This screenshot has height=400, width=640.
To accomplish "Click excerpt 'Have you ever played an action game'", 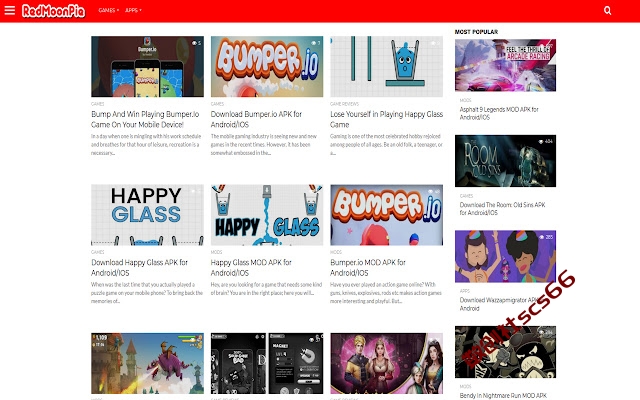I will pos(386,293).
